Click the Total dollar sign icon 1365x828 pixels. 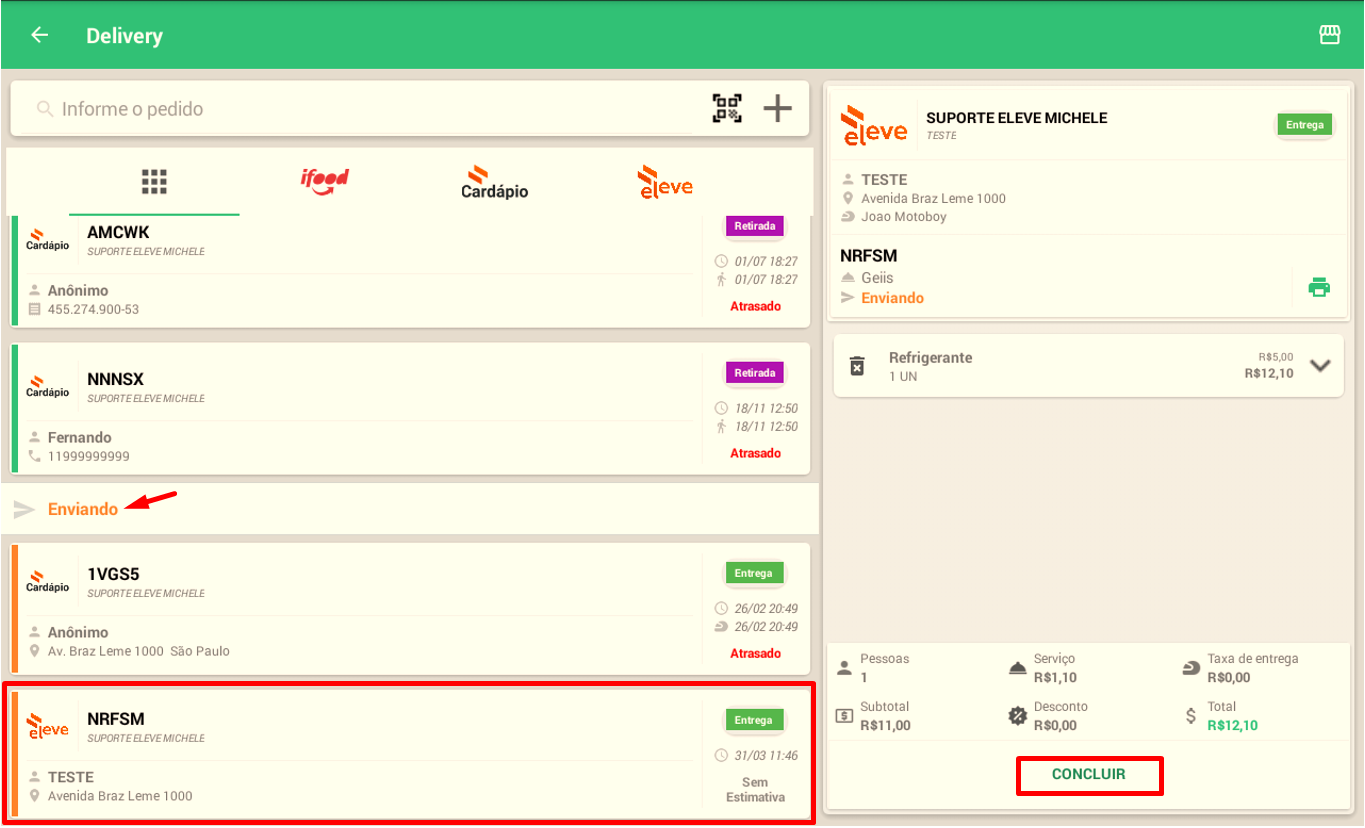(1191, 715)
